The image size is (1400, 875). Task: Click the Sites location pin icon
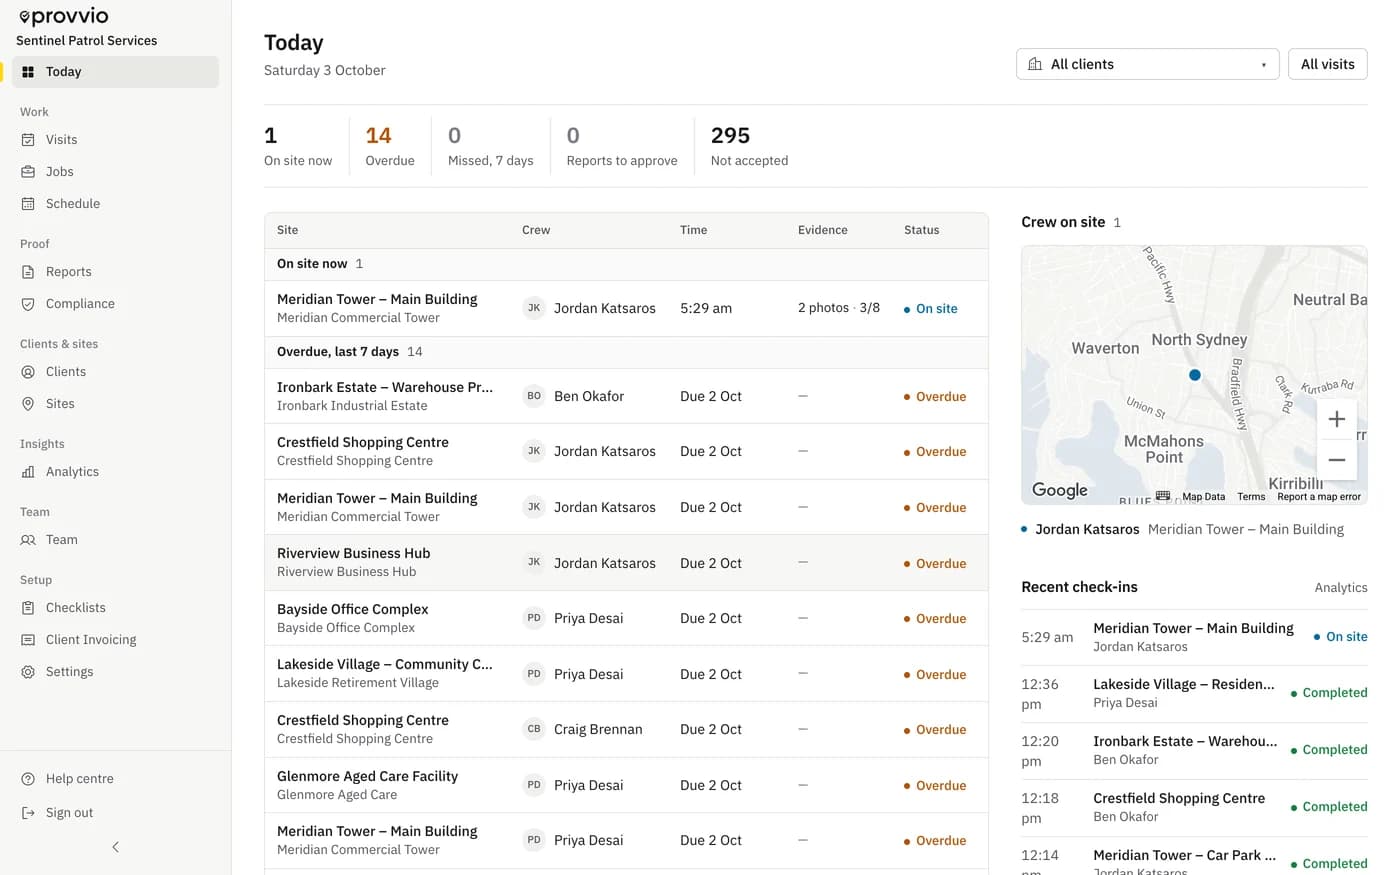(28, 404)
